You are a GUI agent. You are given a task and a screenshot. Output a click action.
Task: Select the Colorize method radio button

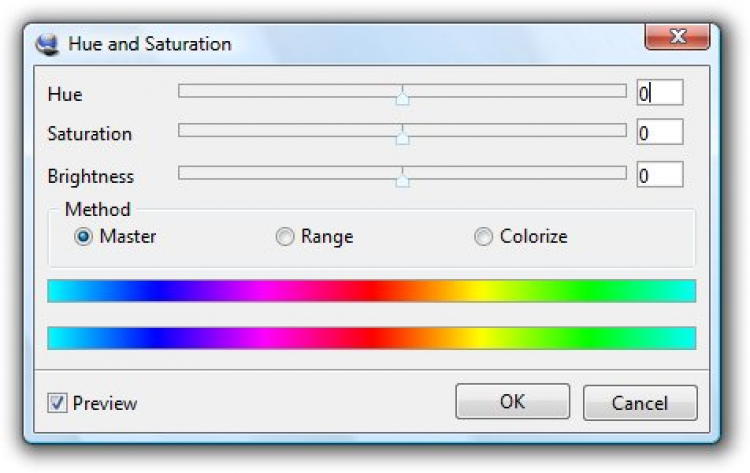pos(484,237)
